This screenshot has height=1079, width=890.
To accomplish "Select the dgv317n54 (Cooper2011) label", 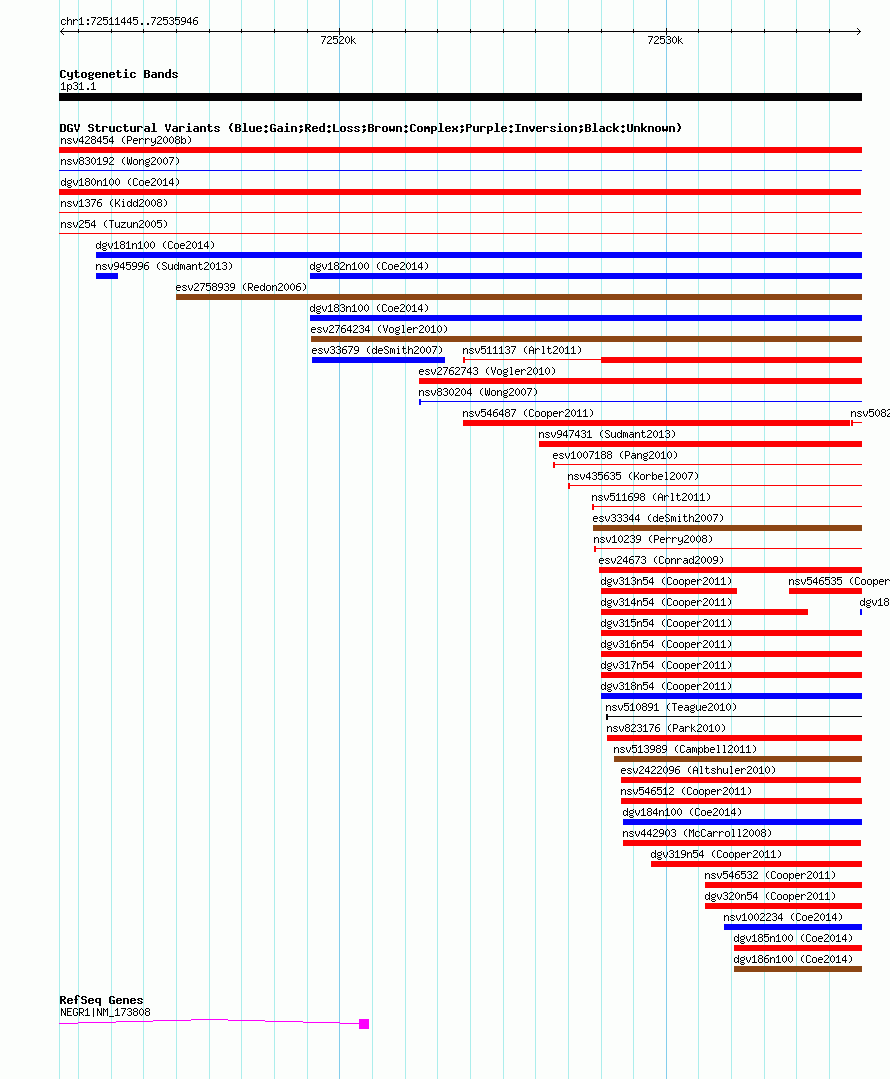I will (x=666, y=665).
